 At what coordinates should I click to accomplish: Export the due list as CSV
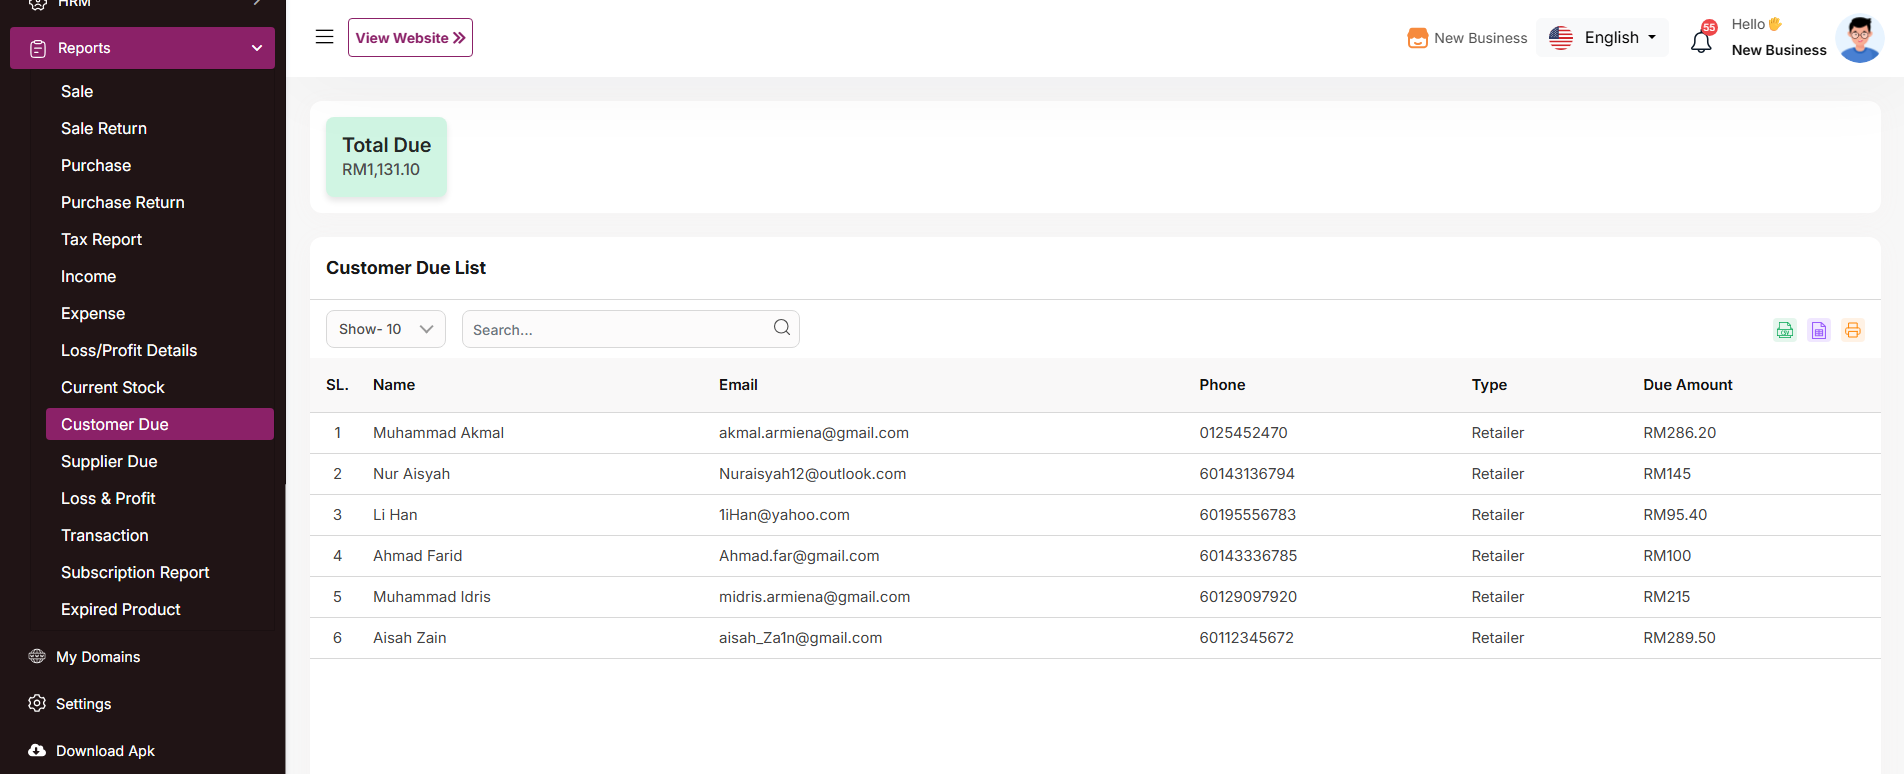click(x=1785, y=330)
